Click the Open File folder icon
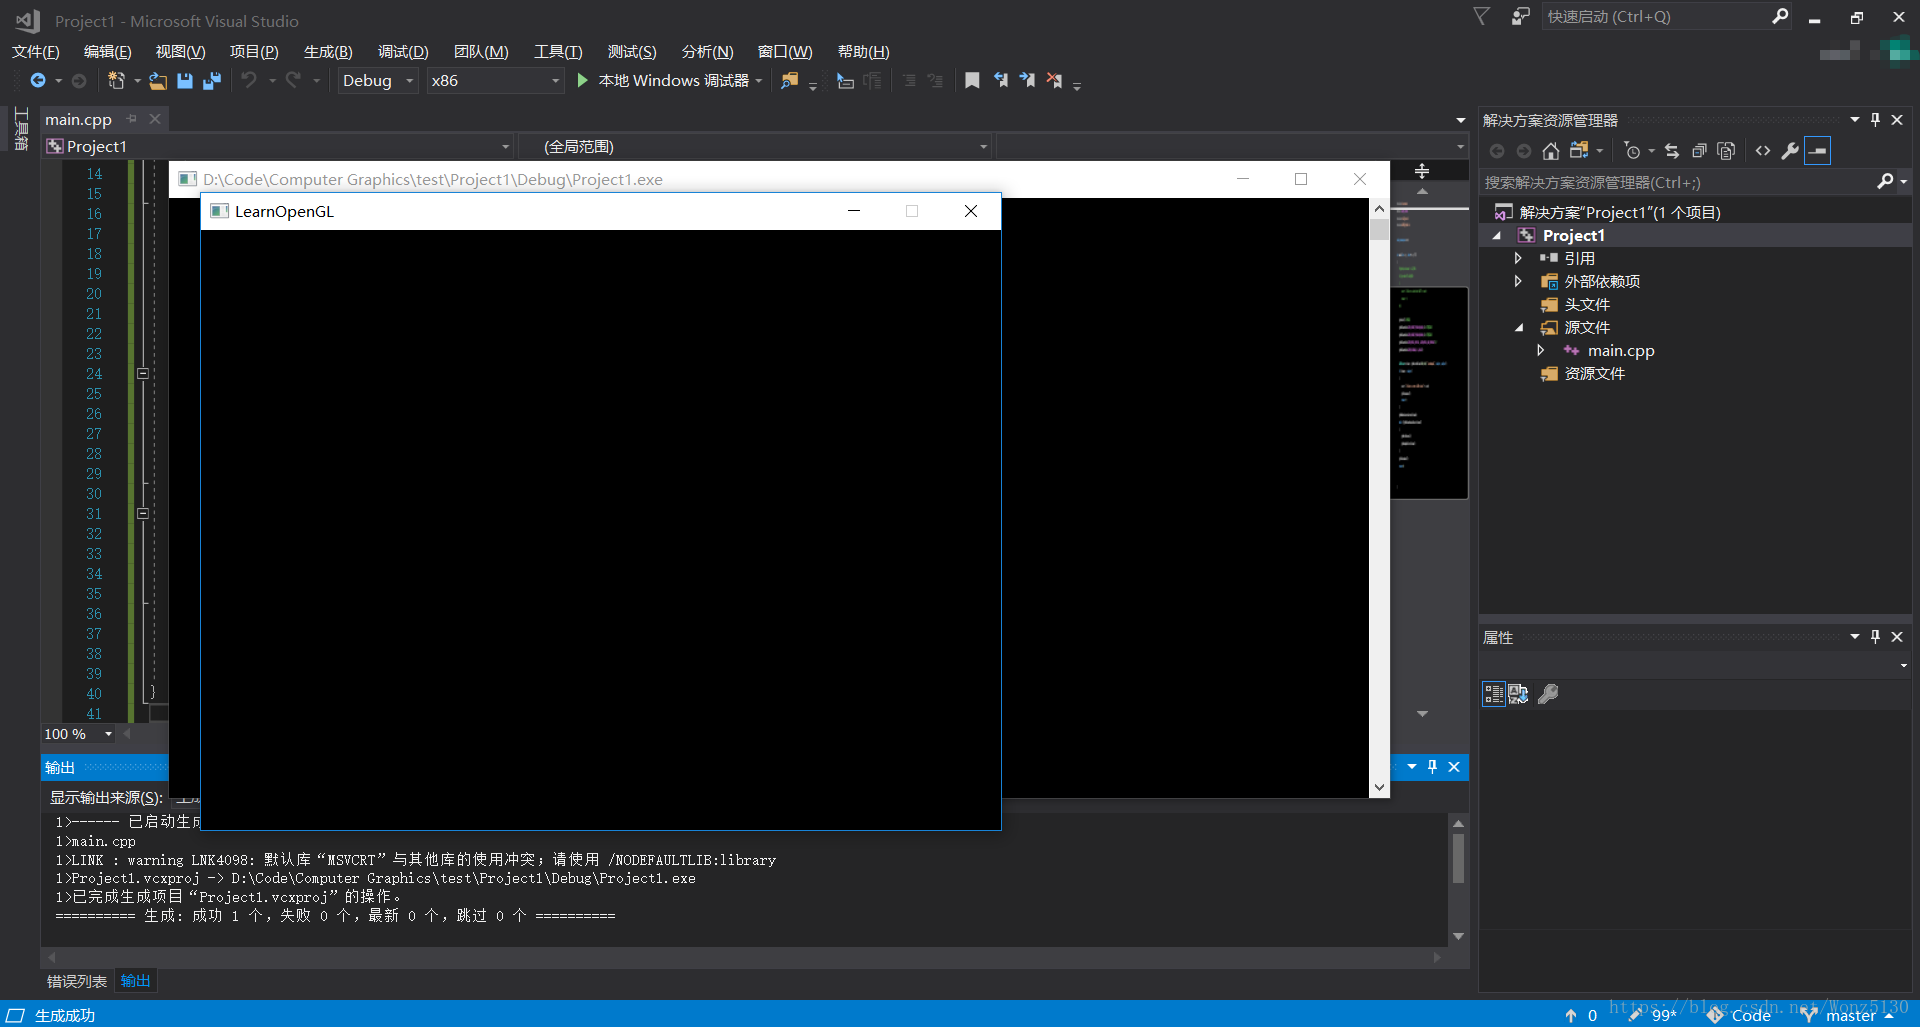The width and height of the screenshot is (1920, 1027). [x=158, y=81]
